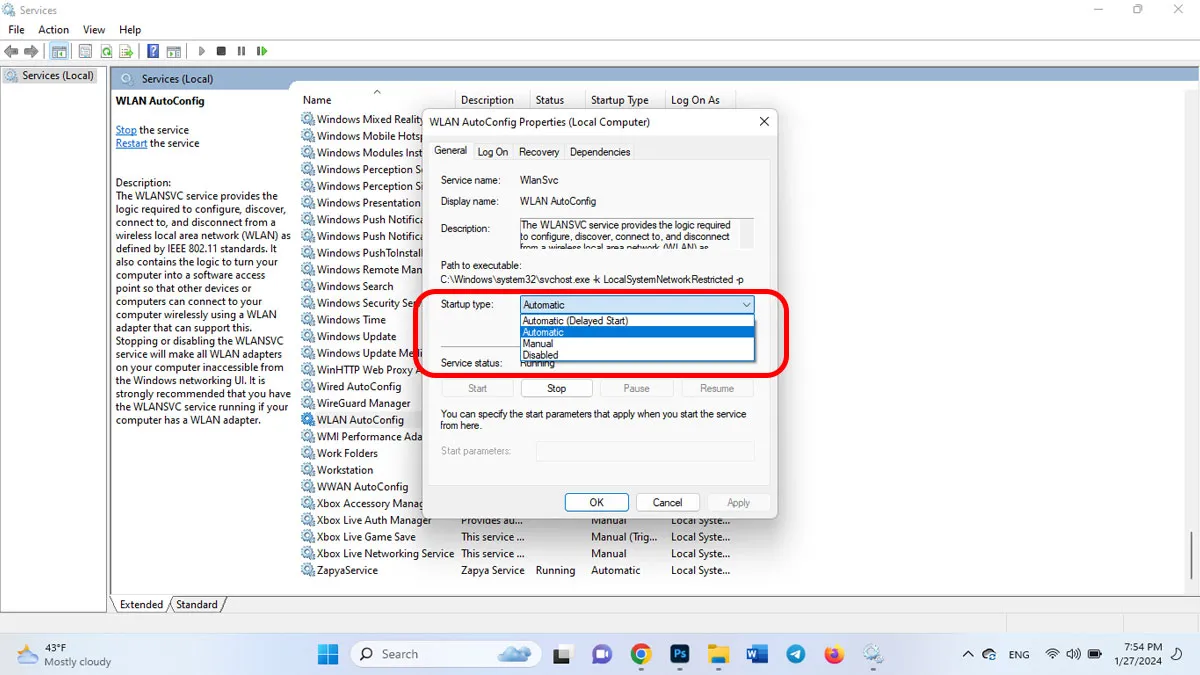This screenshot has height=675, width=1200.
Task: Switch to the Standard view tab
Action: [x=197, y=604]
